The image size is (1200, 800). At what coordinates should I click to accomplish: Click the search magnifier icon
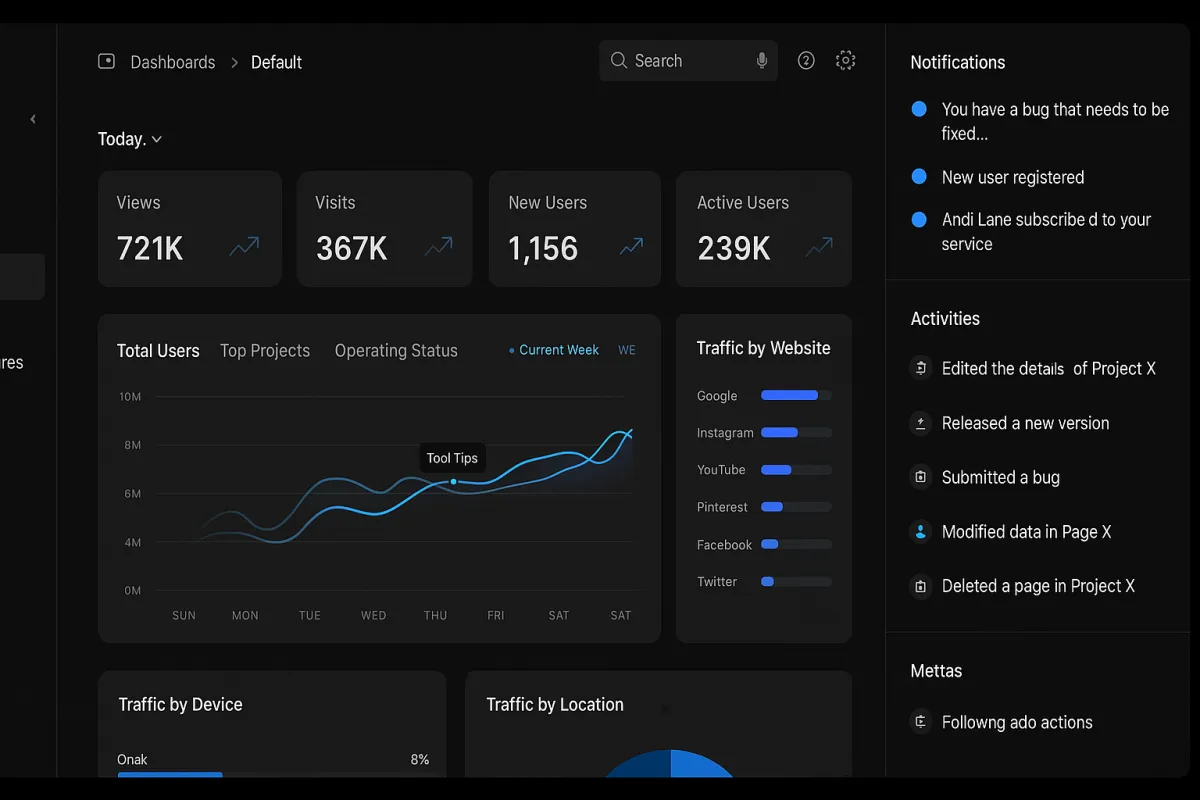click(x=619, y=61)
